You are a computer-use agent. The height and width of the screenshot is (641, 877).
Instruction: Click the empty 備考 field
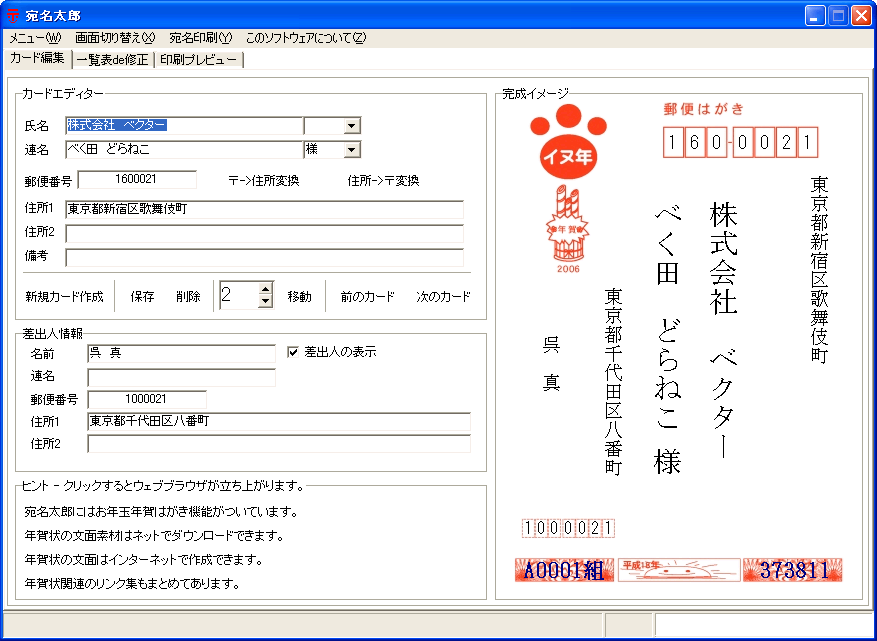click(x=264, y=257)
